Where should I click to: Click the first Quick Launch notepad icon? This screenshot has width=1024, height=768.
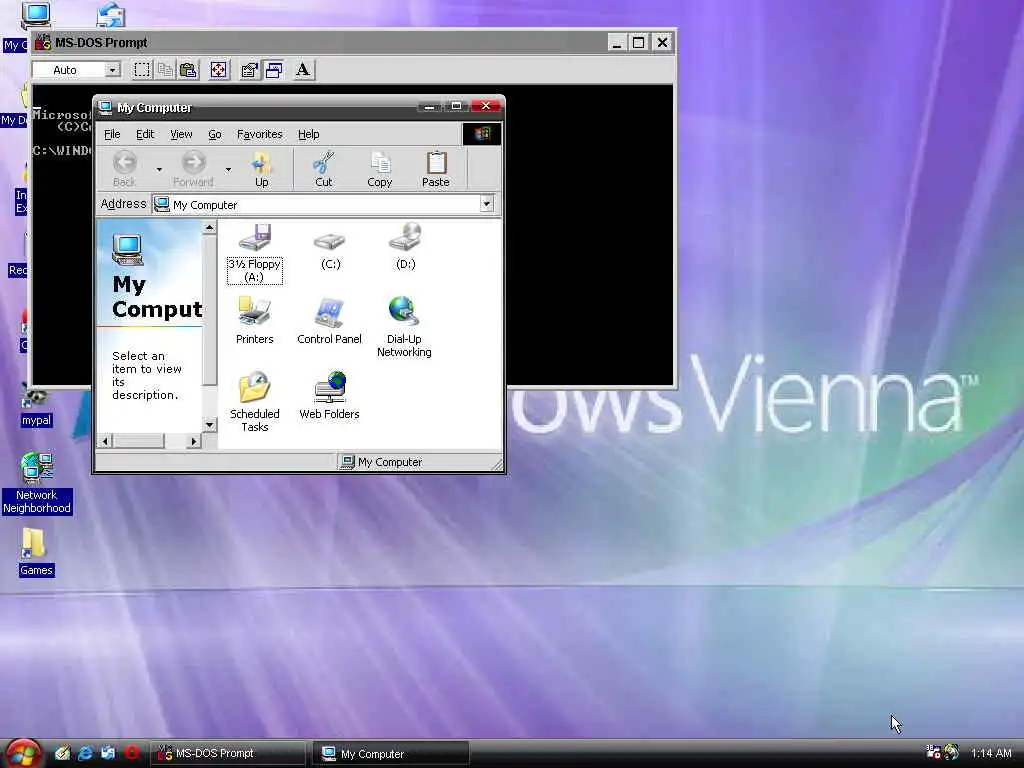pyautogui.click(x=62, y=753)
